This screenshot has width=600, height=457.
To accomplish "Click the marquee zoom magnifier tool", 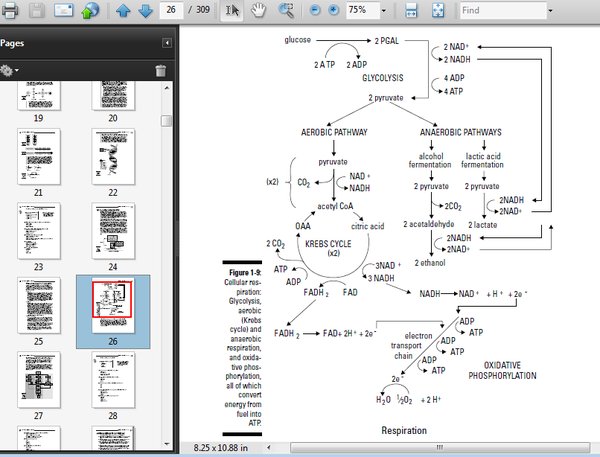I will [x=286, y=11].
